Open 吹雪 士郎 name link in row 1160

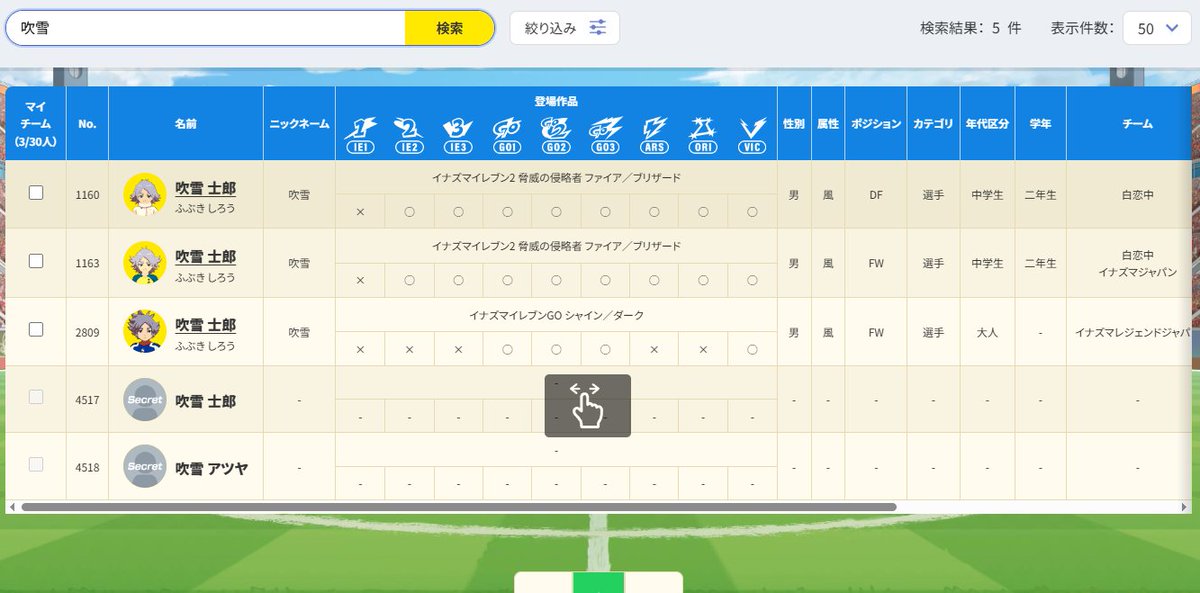click(205, 187)
